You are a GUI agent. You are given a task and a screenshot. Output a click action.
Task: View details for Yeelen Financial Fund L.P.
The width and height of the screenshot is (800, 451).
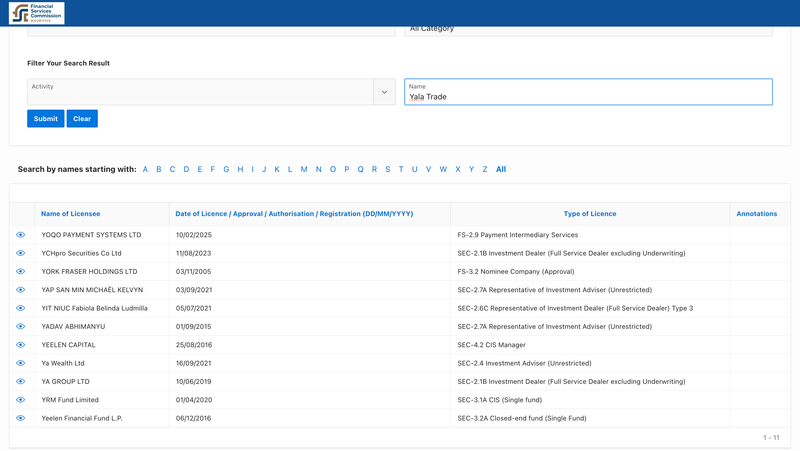pyautogui.click(x=20, y=418)
